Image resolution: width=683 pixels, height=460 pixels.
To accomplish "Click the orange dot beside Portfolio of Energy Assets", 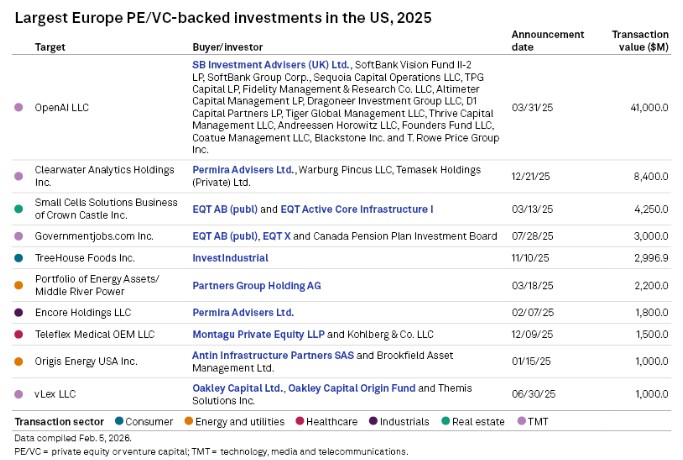I will (x=19, y=285).
